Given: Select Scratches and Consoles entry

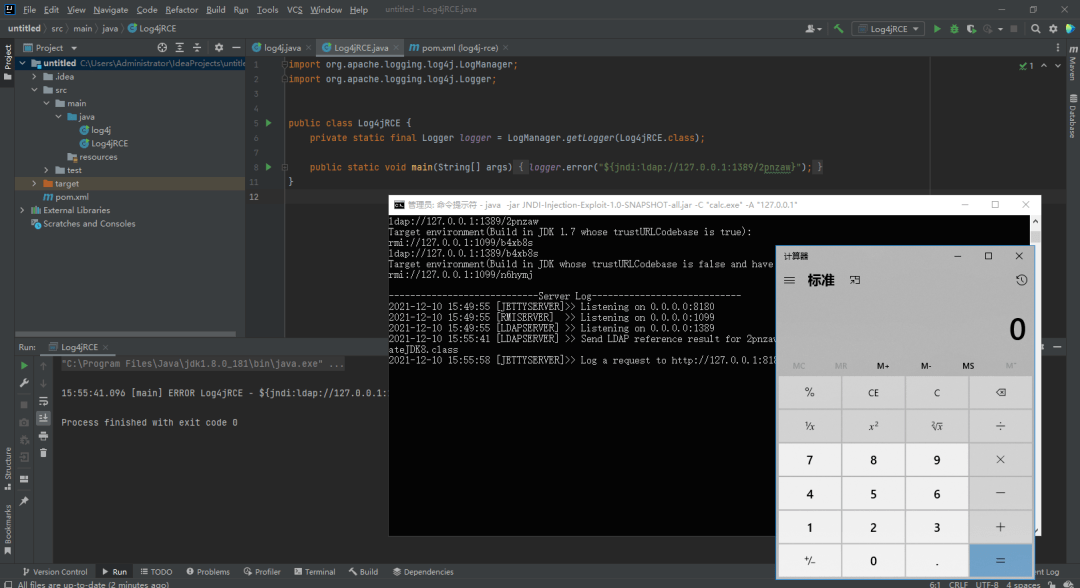Looking at the screenshot, I should tap(83, 224).
